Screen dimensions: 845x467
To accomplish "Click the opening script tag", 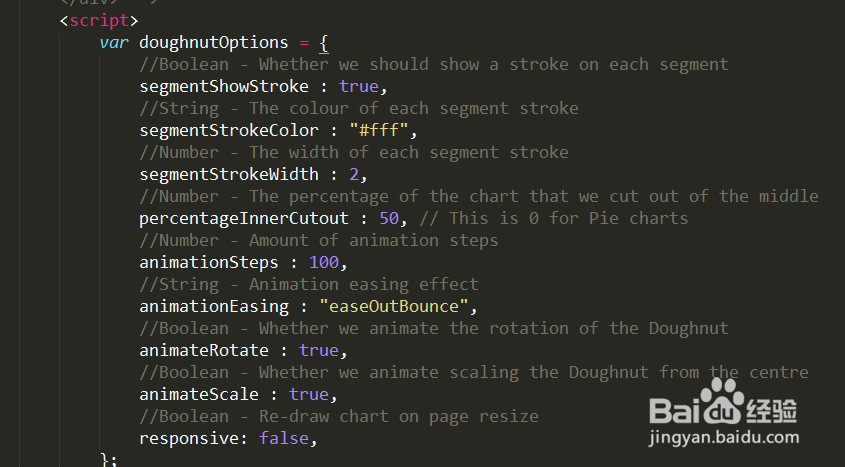I will pos(99,20).
